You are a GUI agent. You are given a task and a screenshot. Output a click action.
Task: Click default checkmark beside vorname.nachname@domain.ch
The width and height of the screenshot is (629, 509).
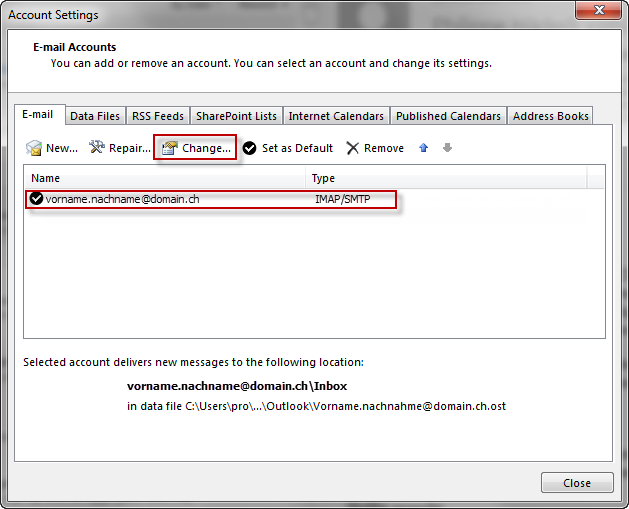coord(37,198)
